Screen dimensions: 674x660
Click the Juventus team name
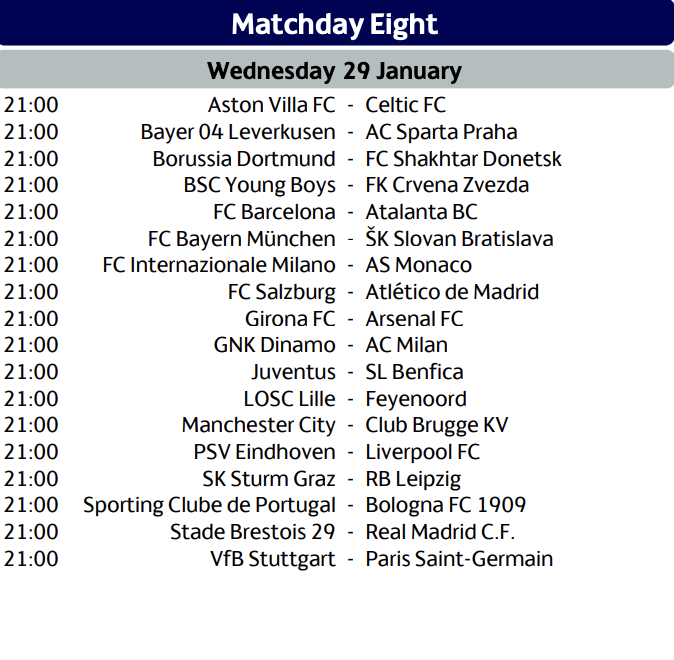293,372
